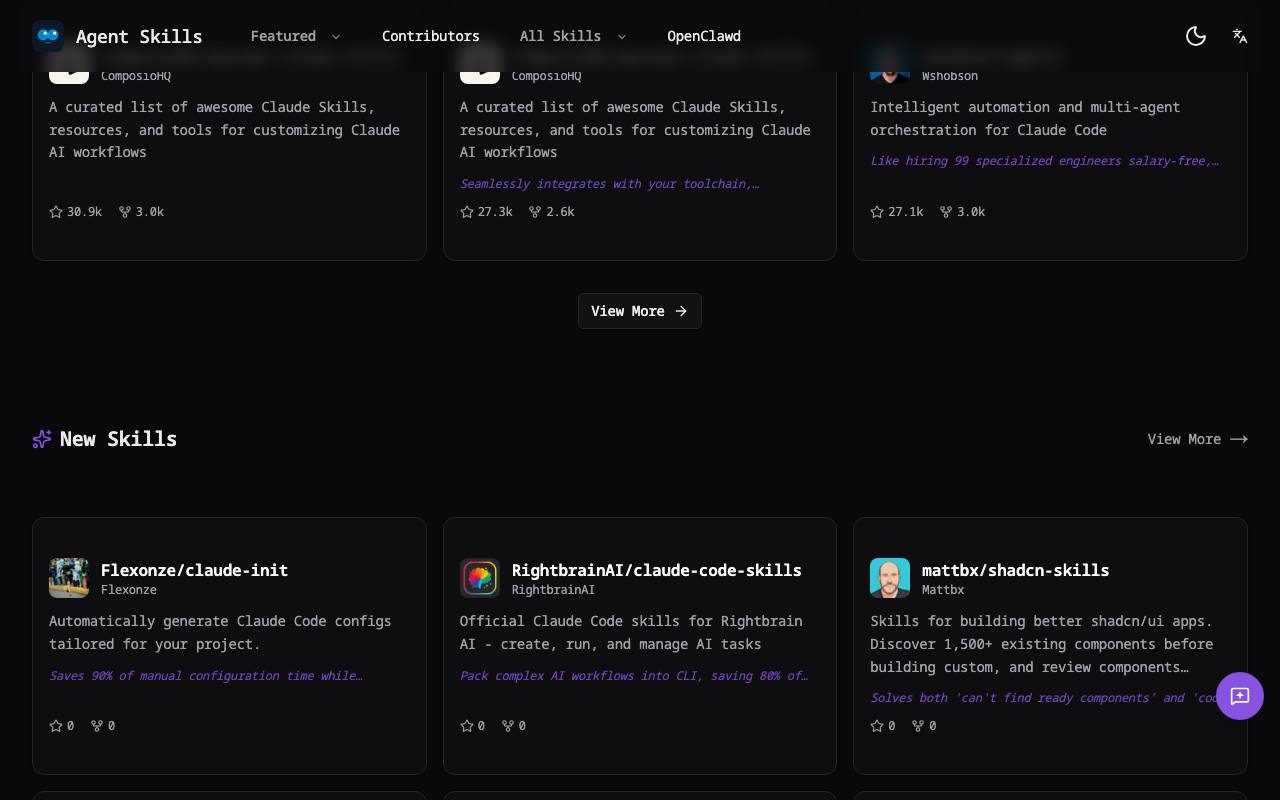Open the mattbx/shadcn-skills title
The height and width of the screenshot is (800, 1280).
point(1016,570)
